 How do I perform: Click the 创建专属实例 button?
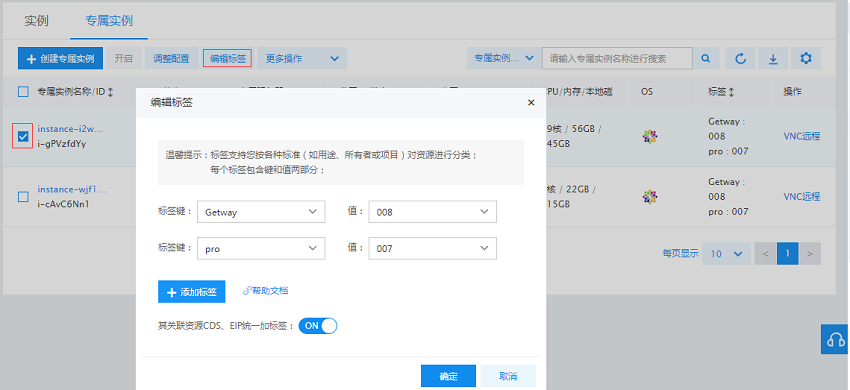(60, 58)
